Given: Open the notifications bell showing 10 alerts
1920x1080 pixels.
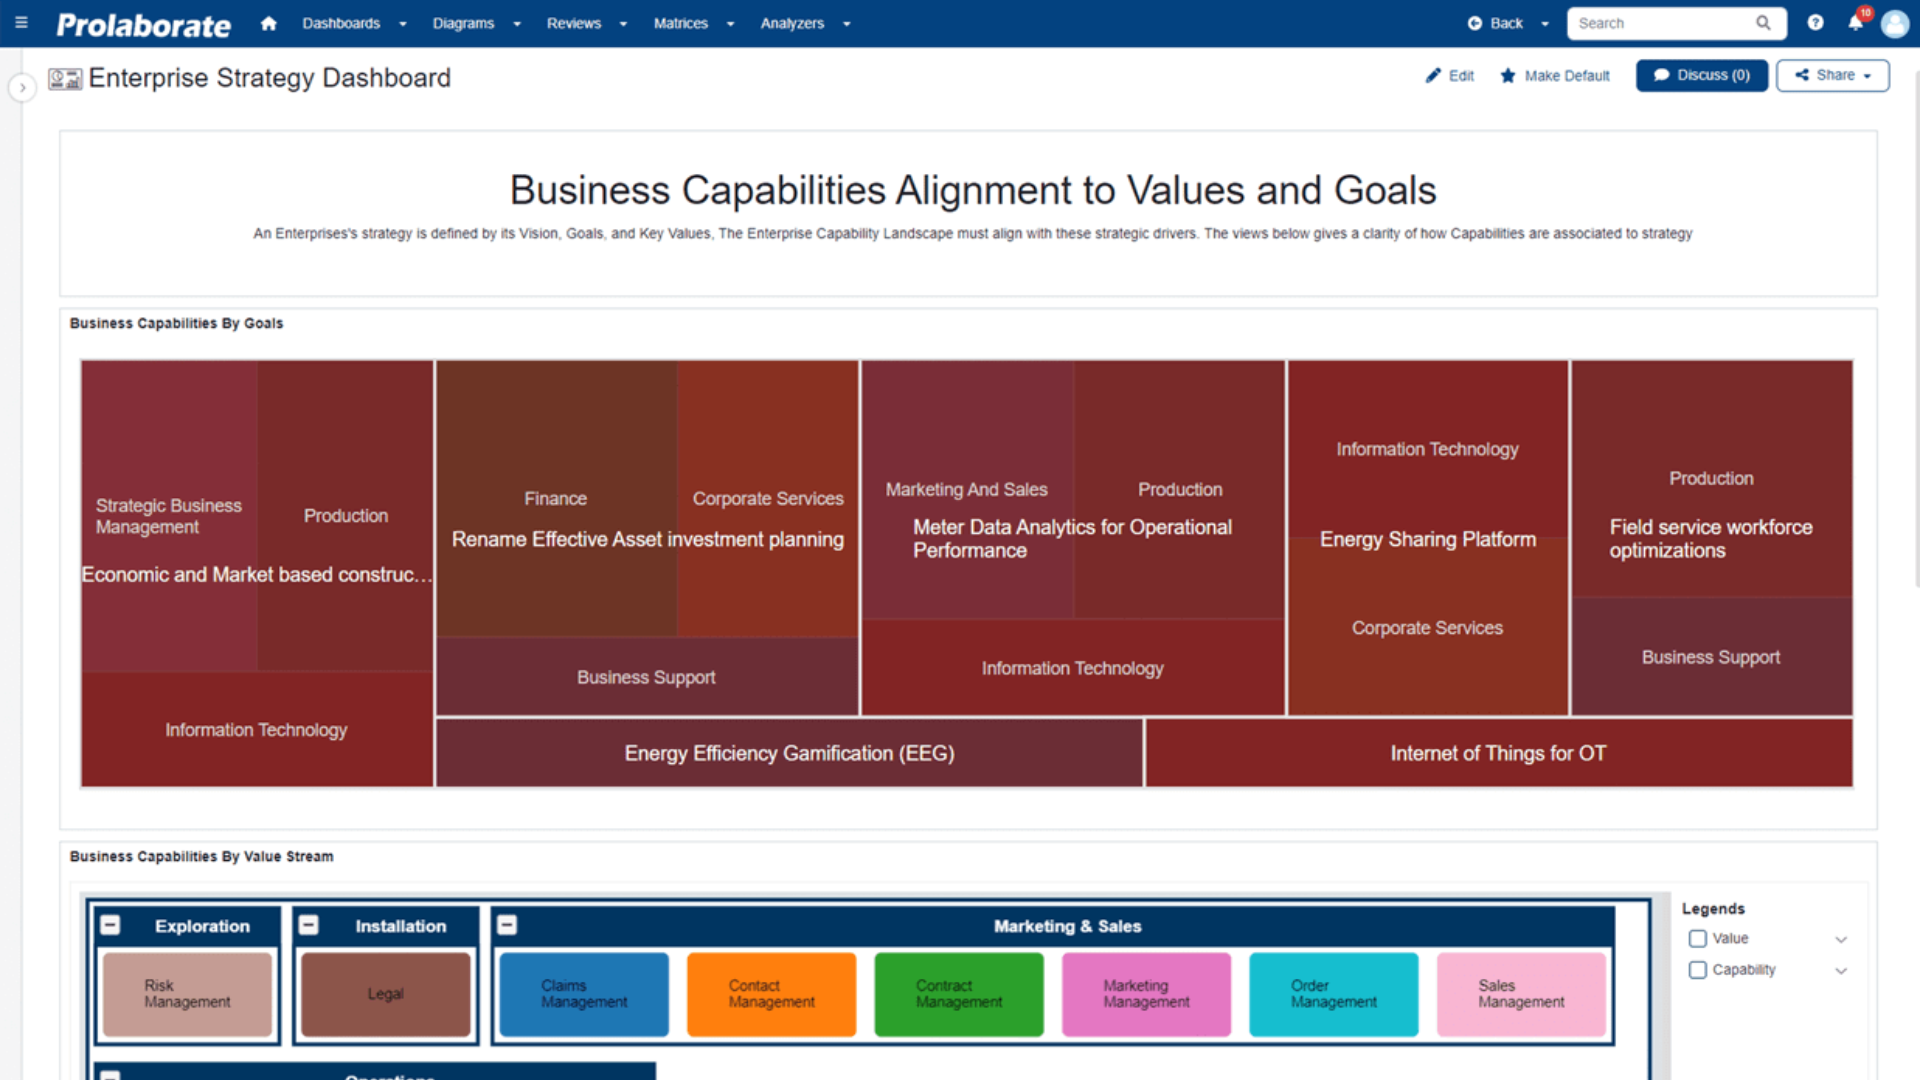Looking at the screenshot, I should point(1856,23).
